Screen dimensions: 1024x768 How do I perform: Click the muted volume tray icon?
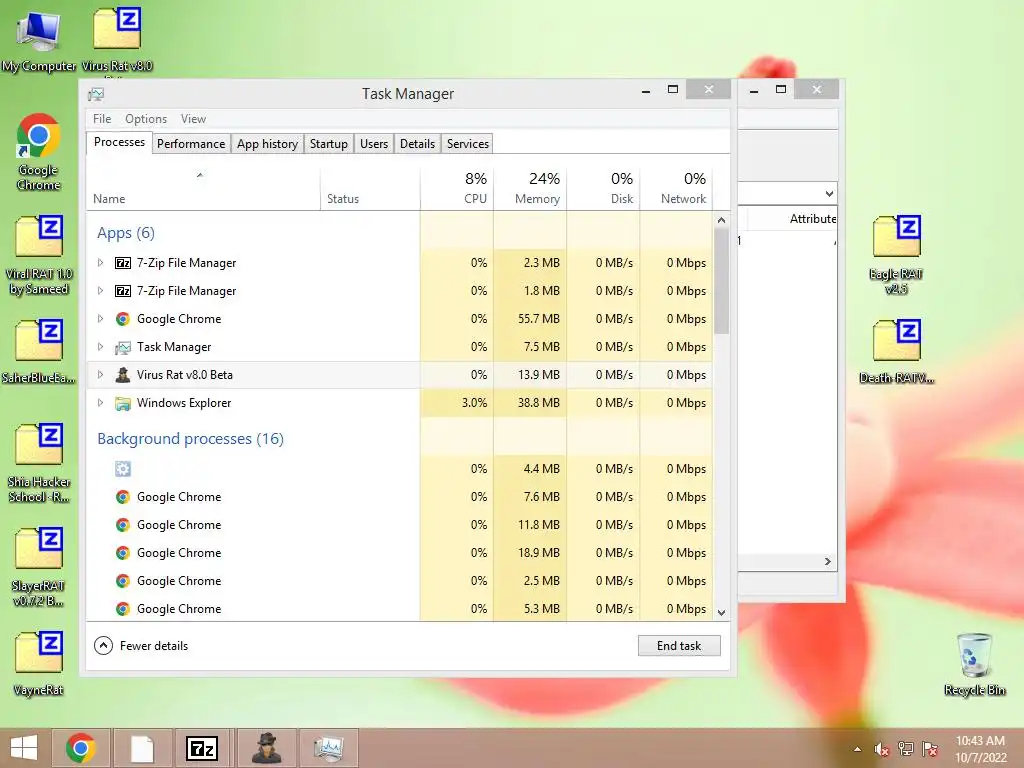click(x=882, y=749)
